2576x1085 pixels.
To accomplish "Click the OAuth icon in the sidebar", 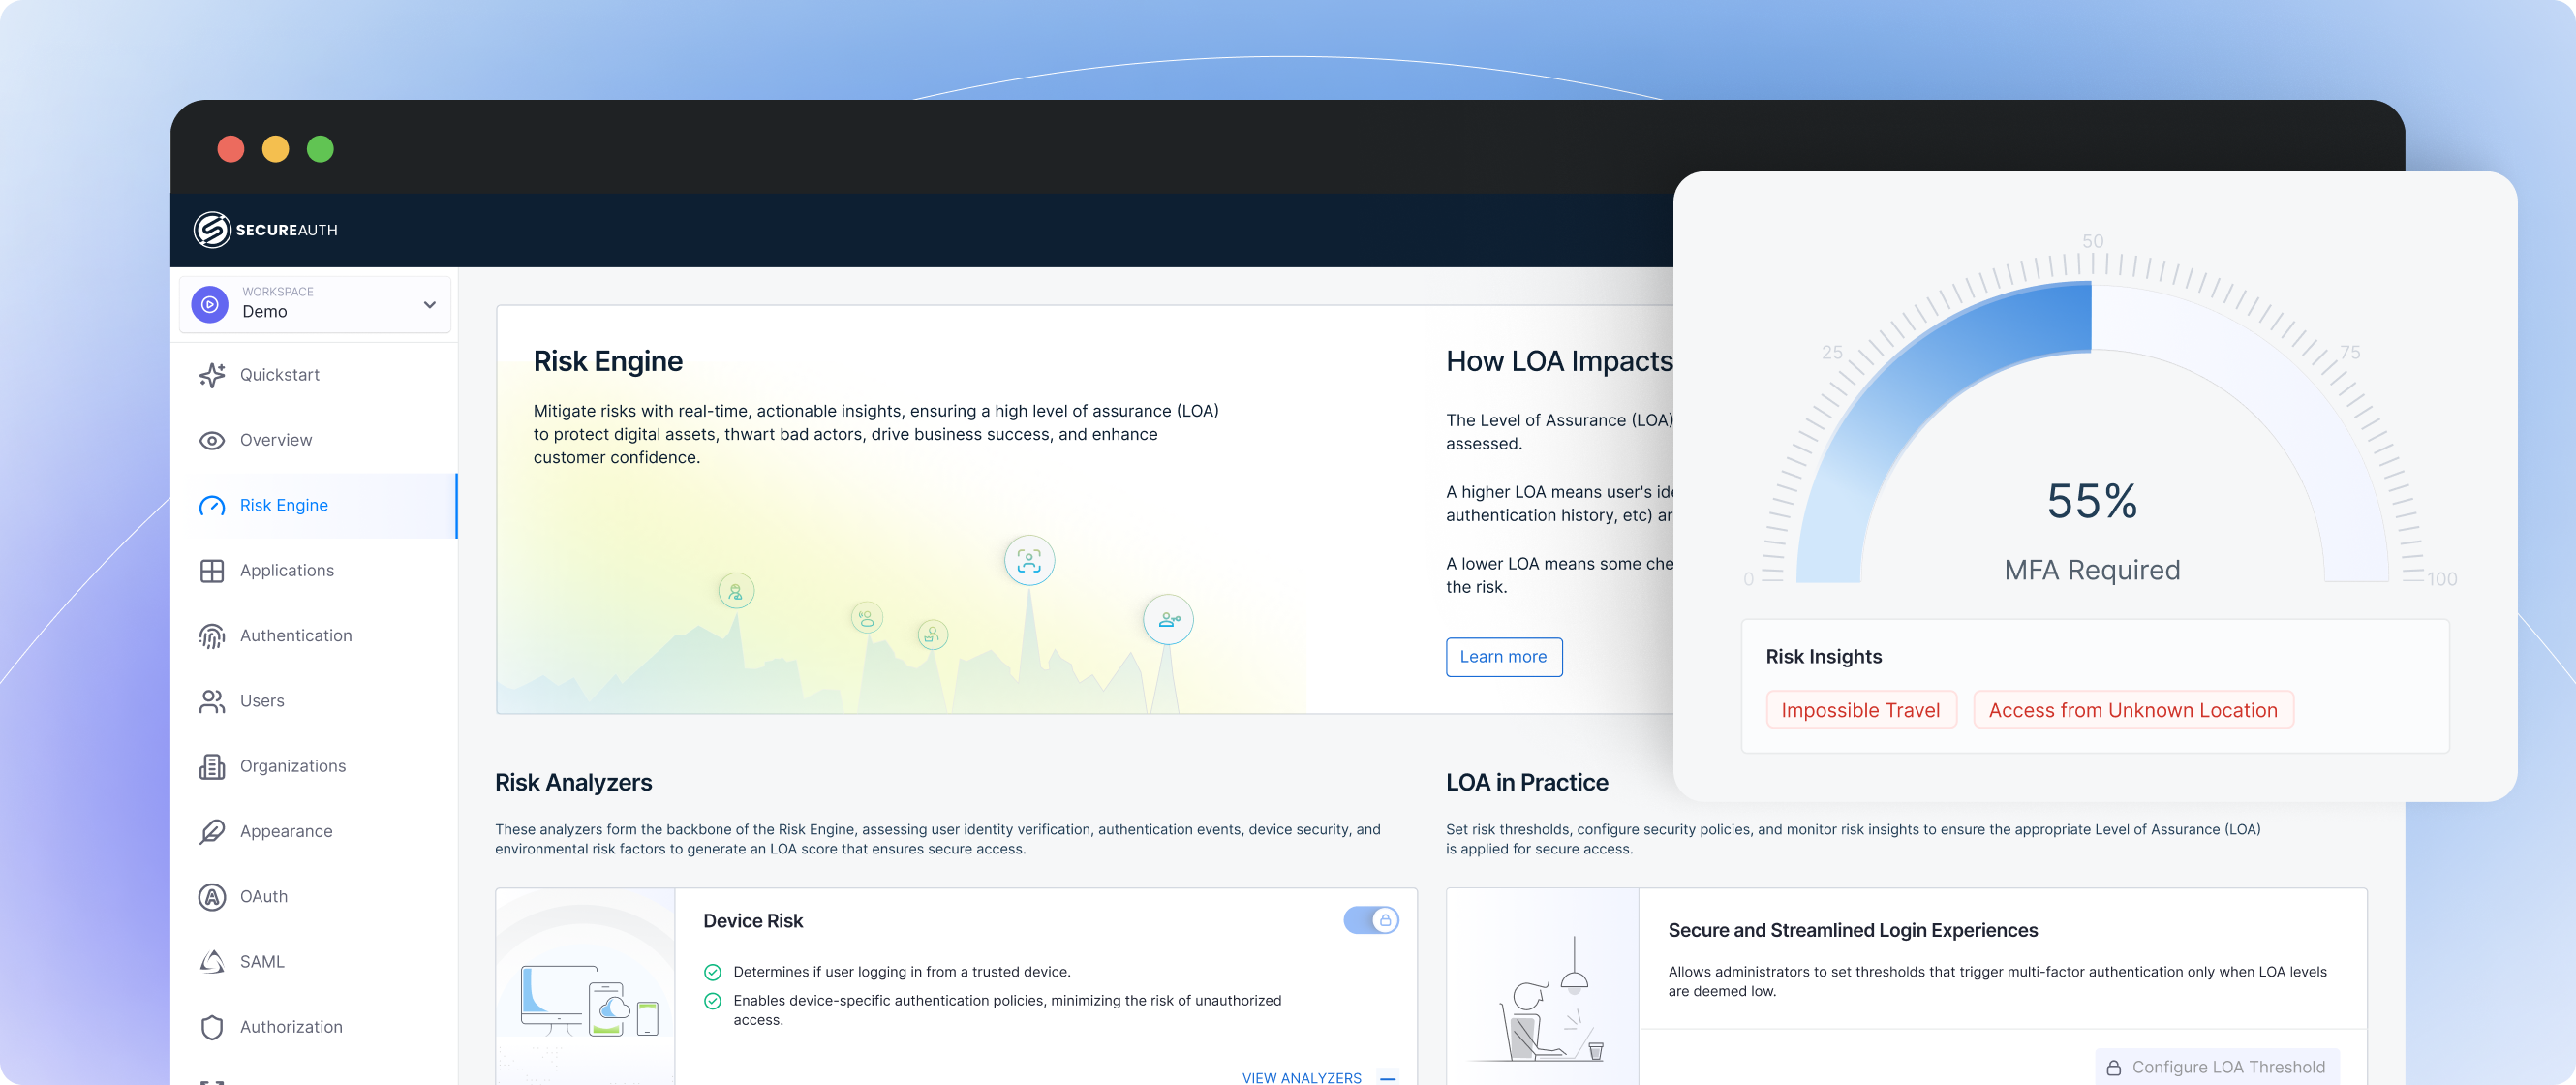I will [212, 896].
